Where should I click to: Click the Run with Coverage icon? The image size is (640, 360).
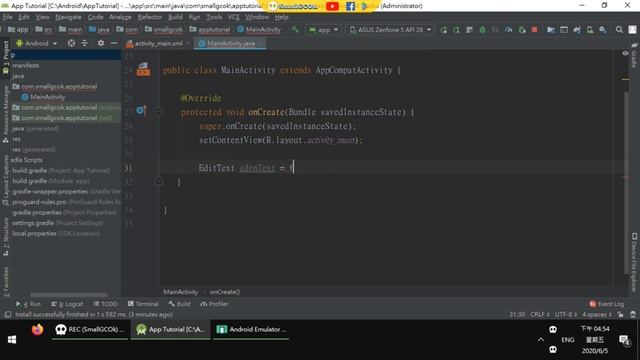point(496,30)
